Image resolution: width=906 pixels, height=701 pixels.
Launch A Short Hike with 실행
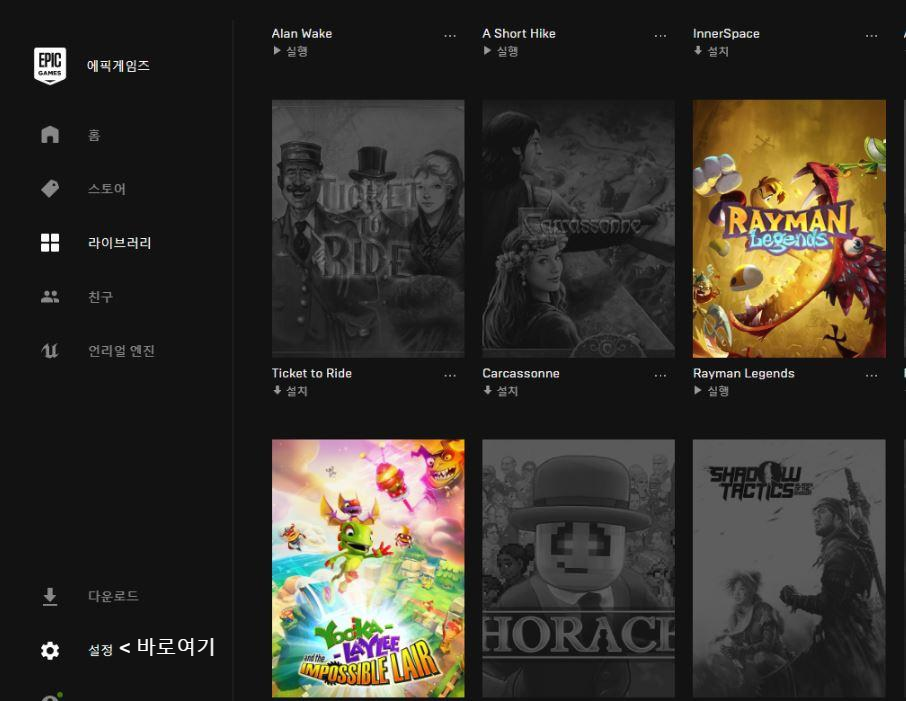(x=500, y=51)
